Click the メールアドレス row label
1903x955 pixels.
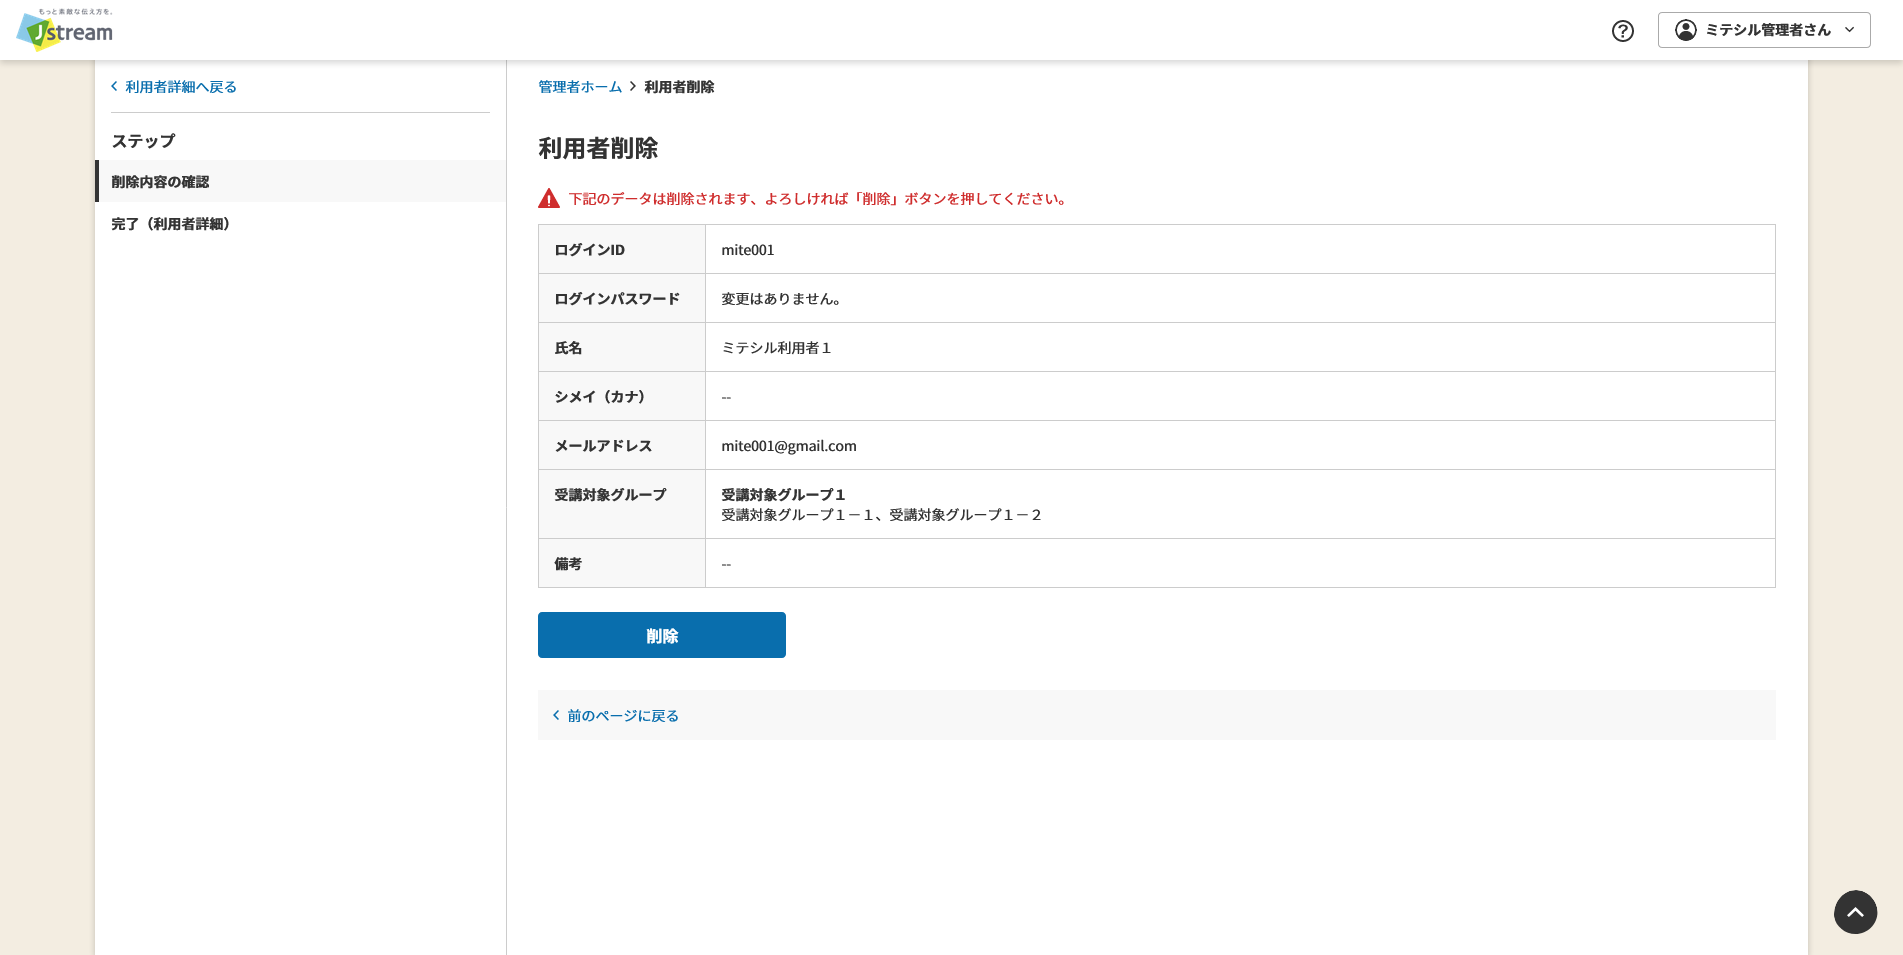603,446
